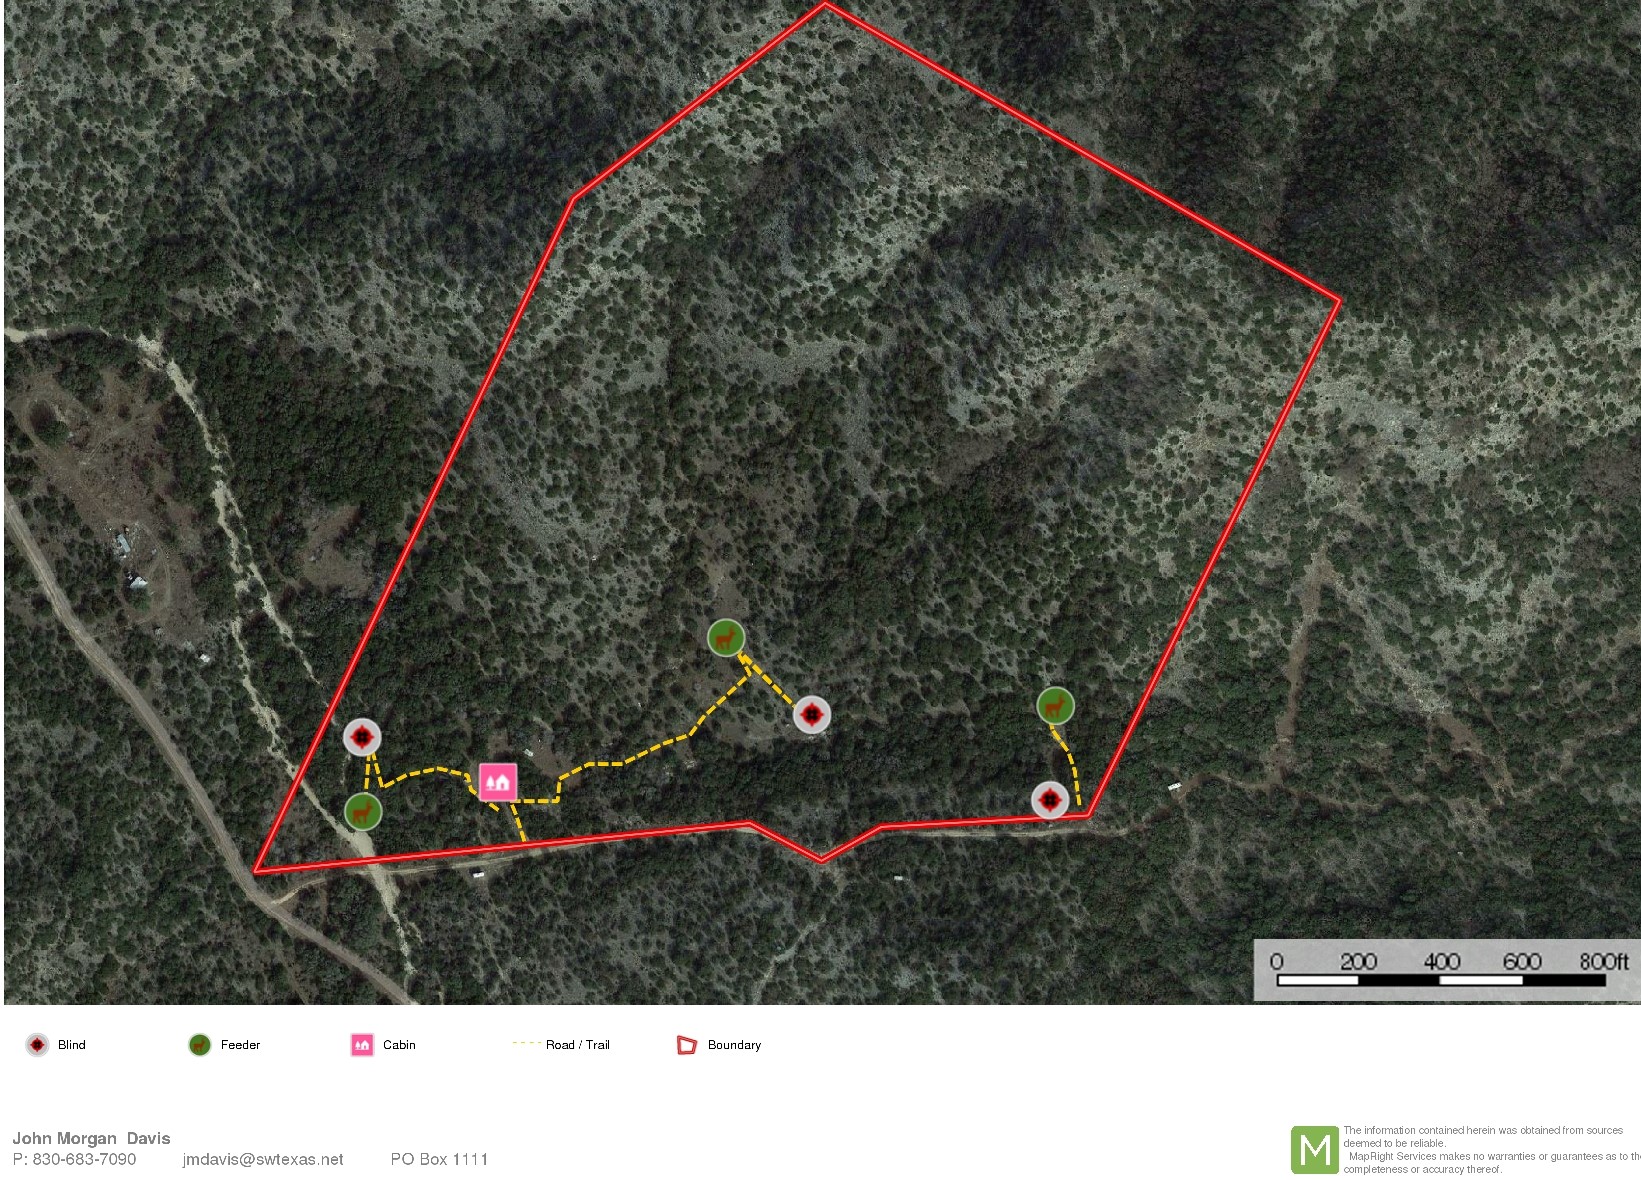Click the Boundary icon in the legend
Image resolution: width=1641 pixels, height=1180 pixels.
[x=687, y=1045]
